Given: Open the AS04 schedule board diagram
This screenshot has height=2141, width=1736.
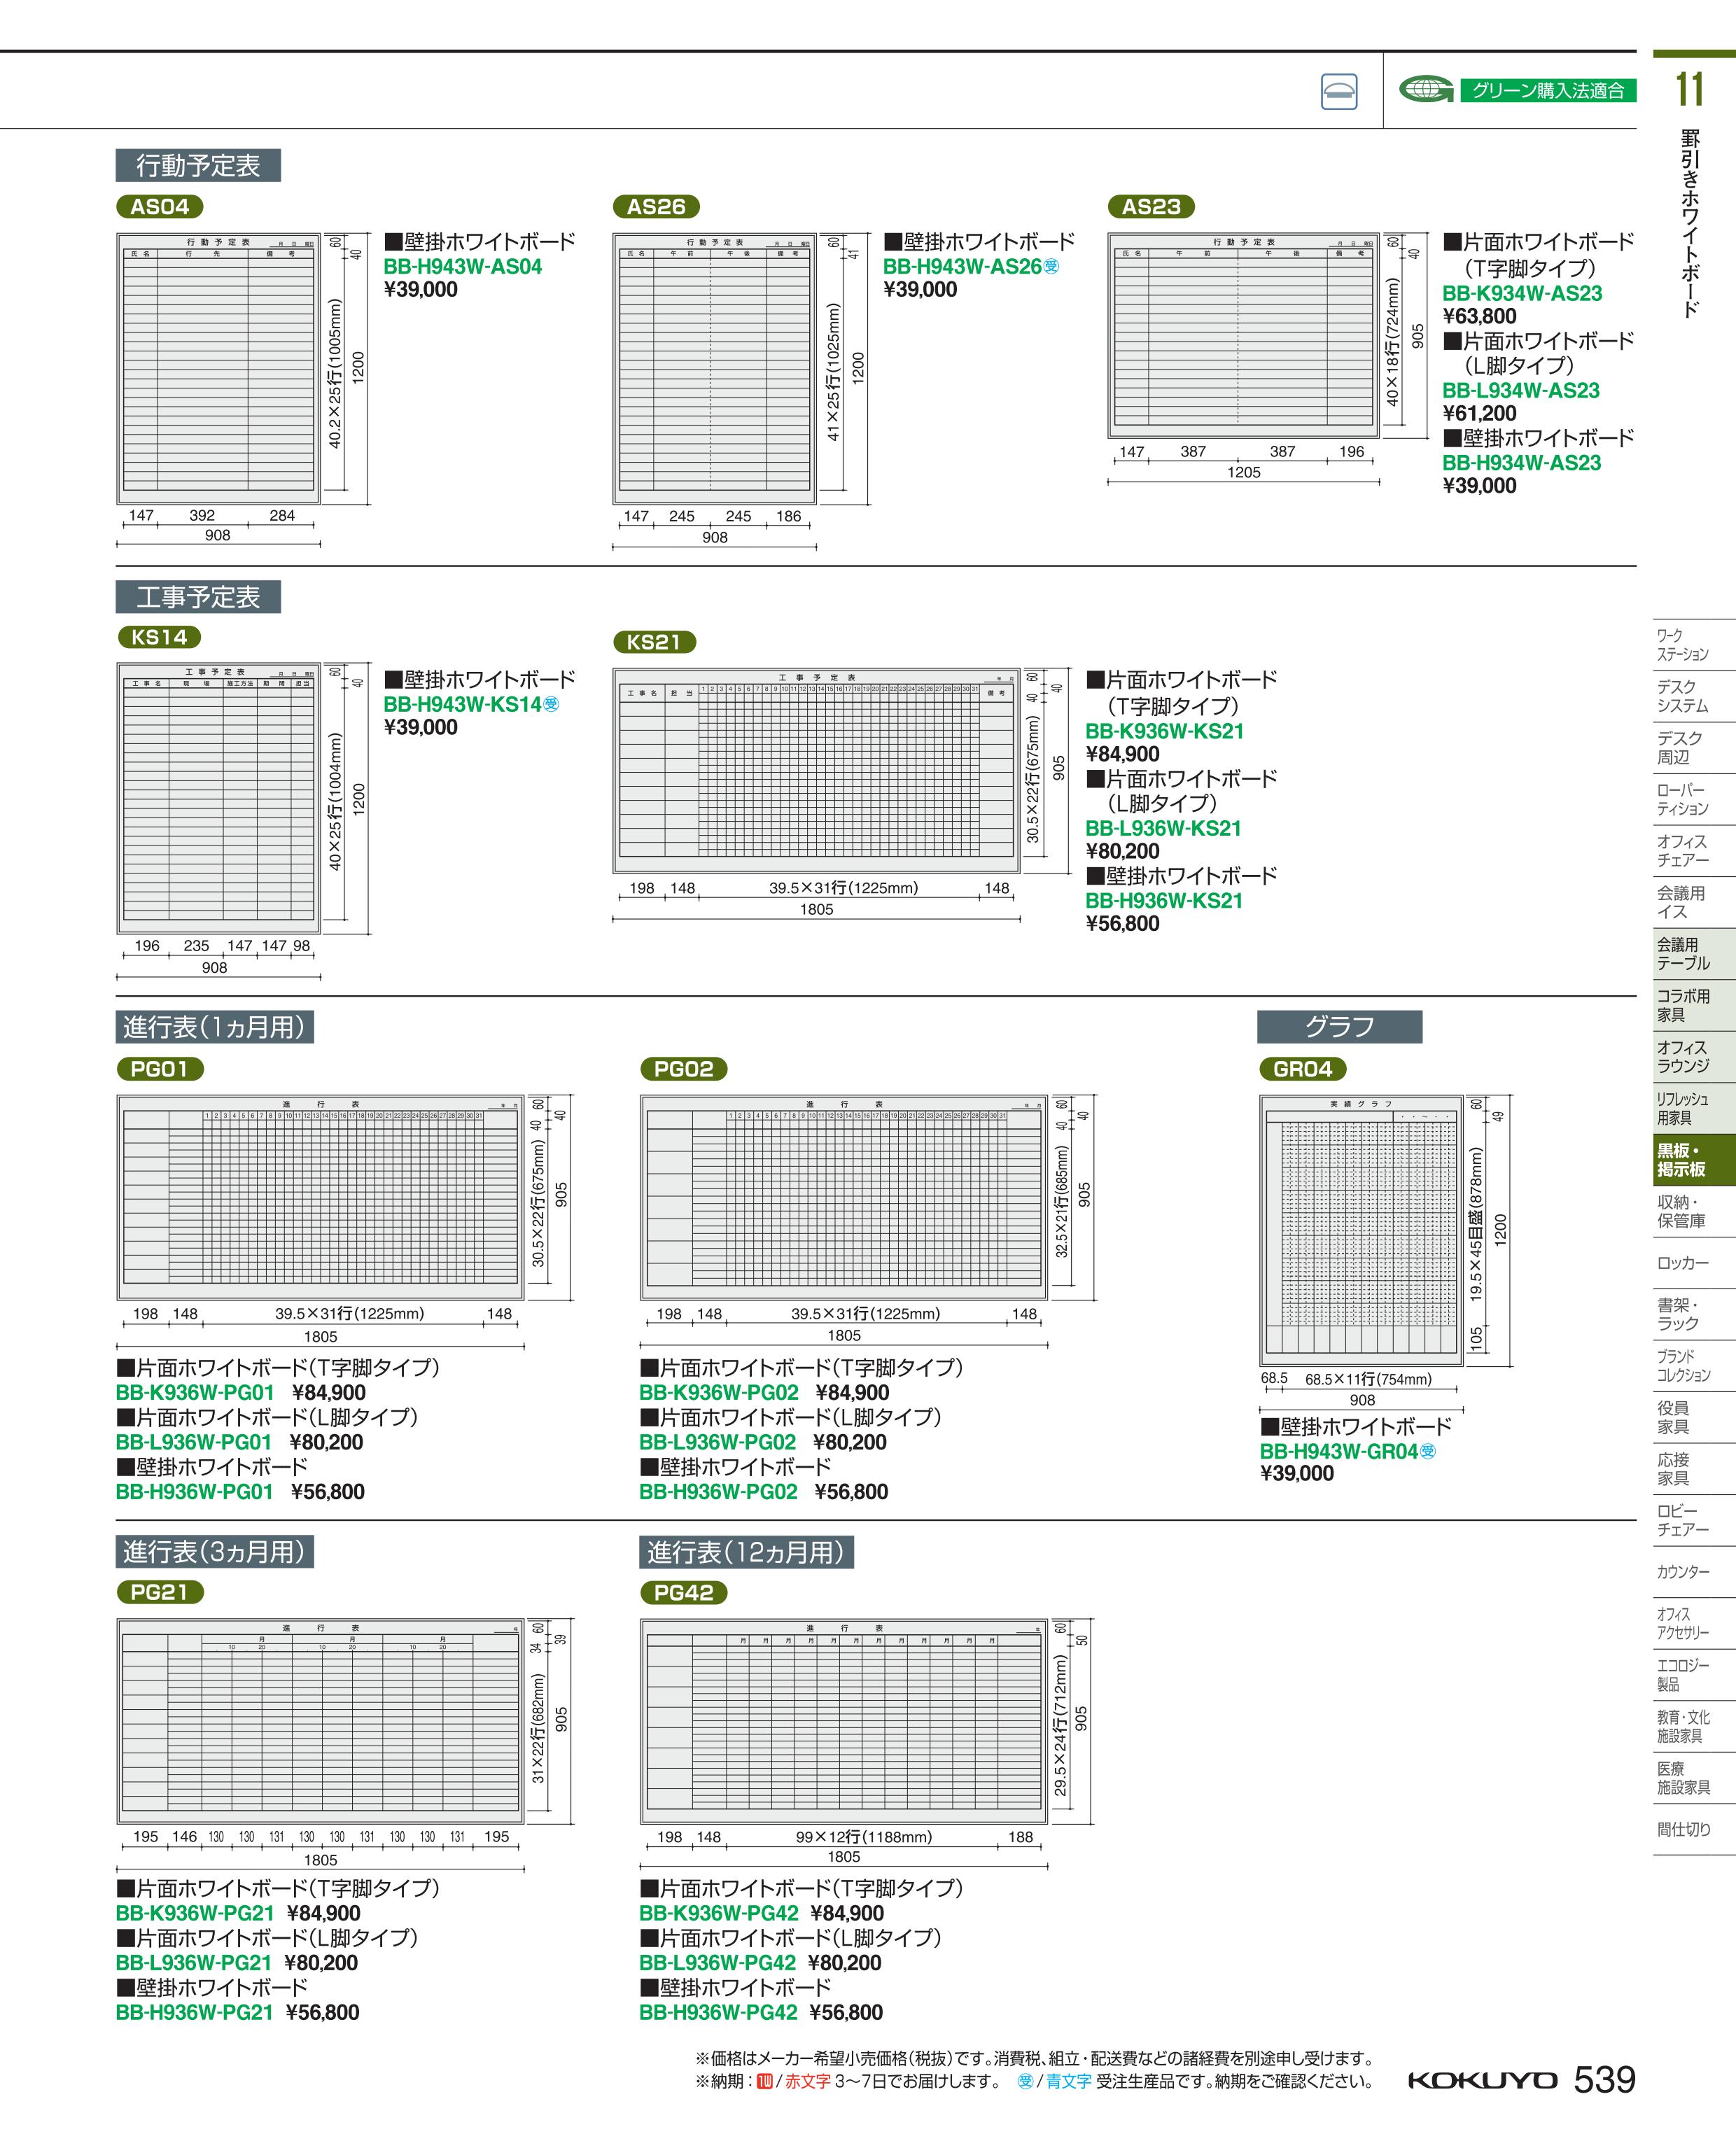Looking at the screenshot, I should coord(218,369).
